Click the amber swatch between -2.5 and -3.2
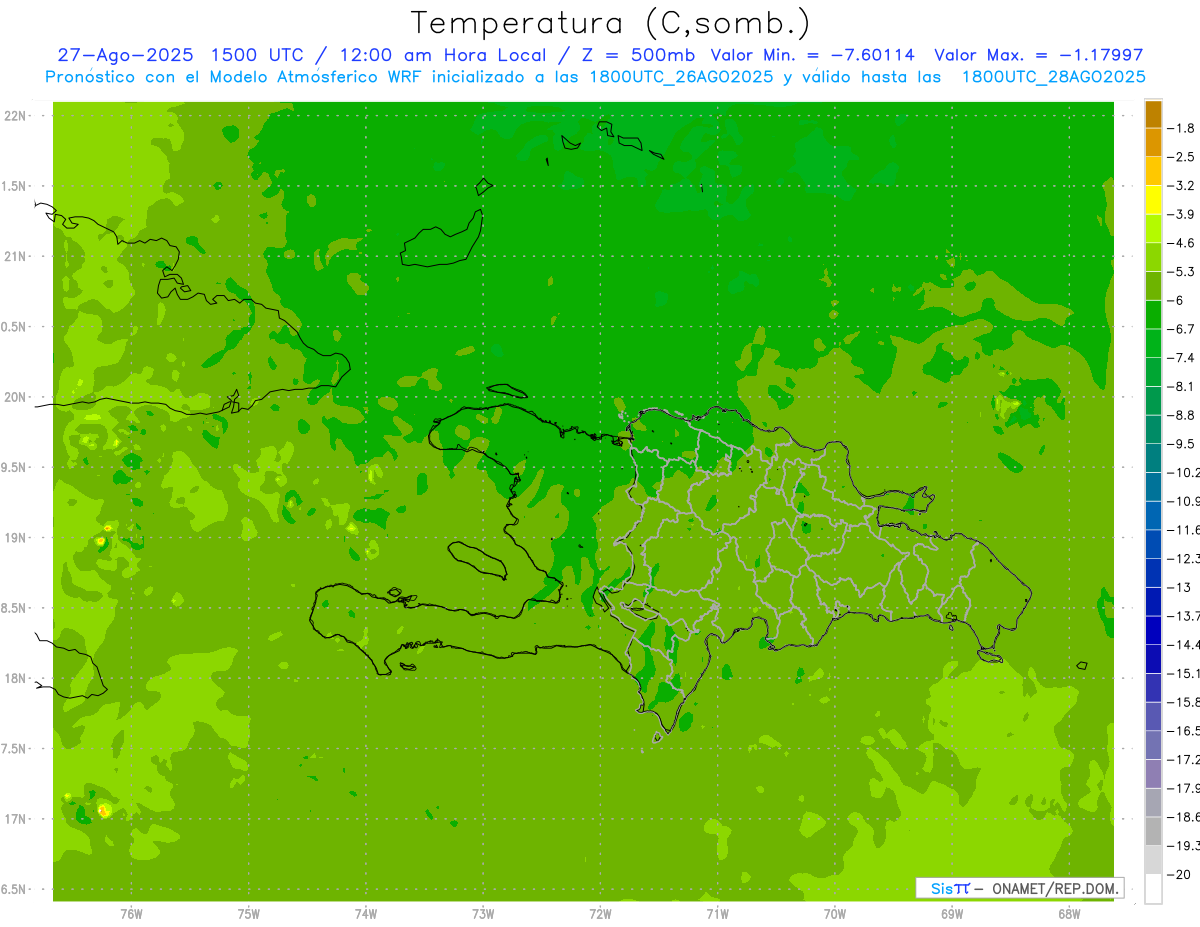Screen dimensions: 1200x927 click(1153, 171)
